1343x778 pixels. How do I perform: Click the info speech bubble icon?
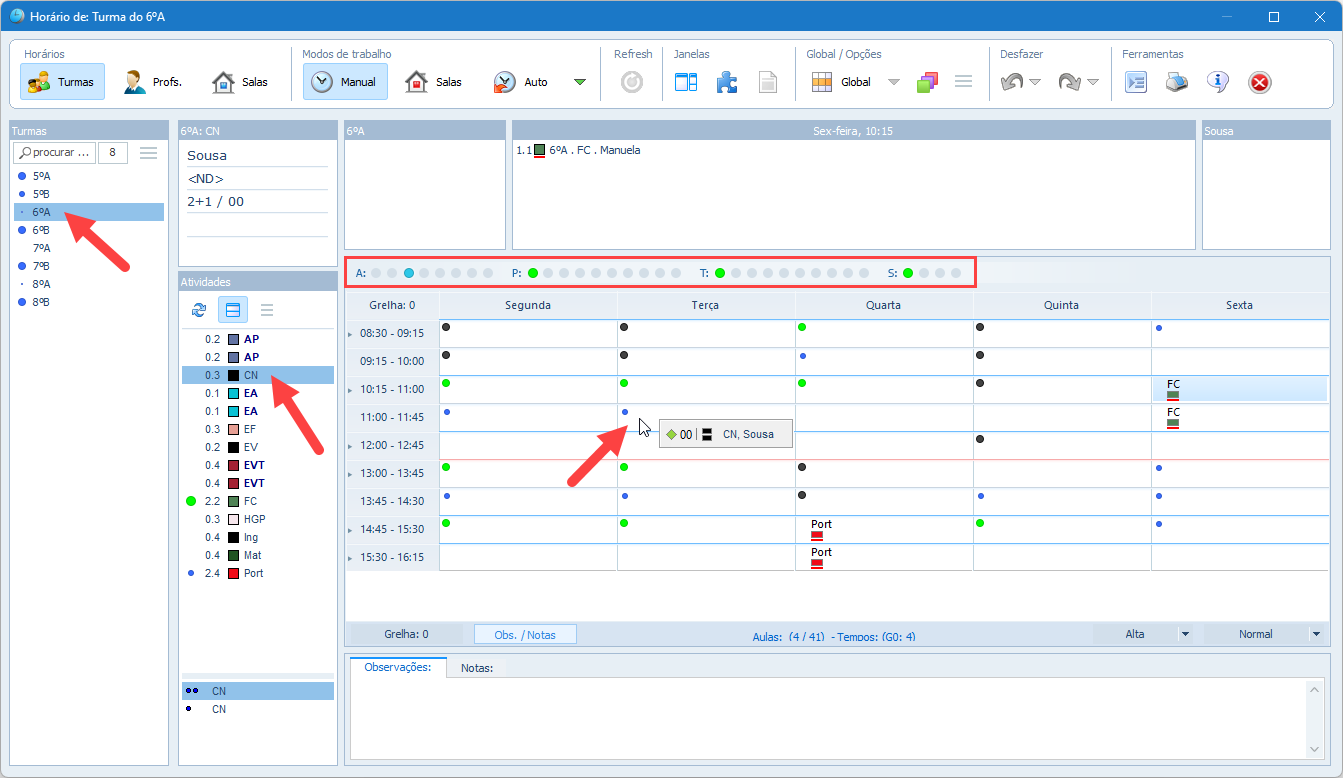coord(1217,82)
